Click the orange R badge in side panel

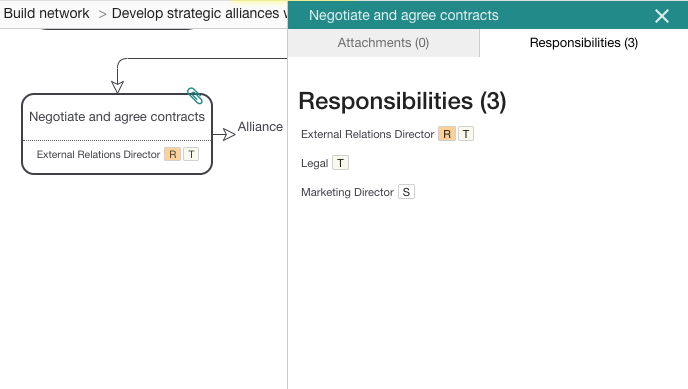(447, 134)
